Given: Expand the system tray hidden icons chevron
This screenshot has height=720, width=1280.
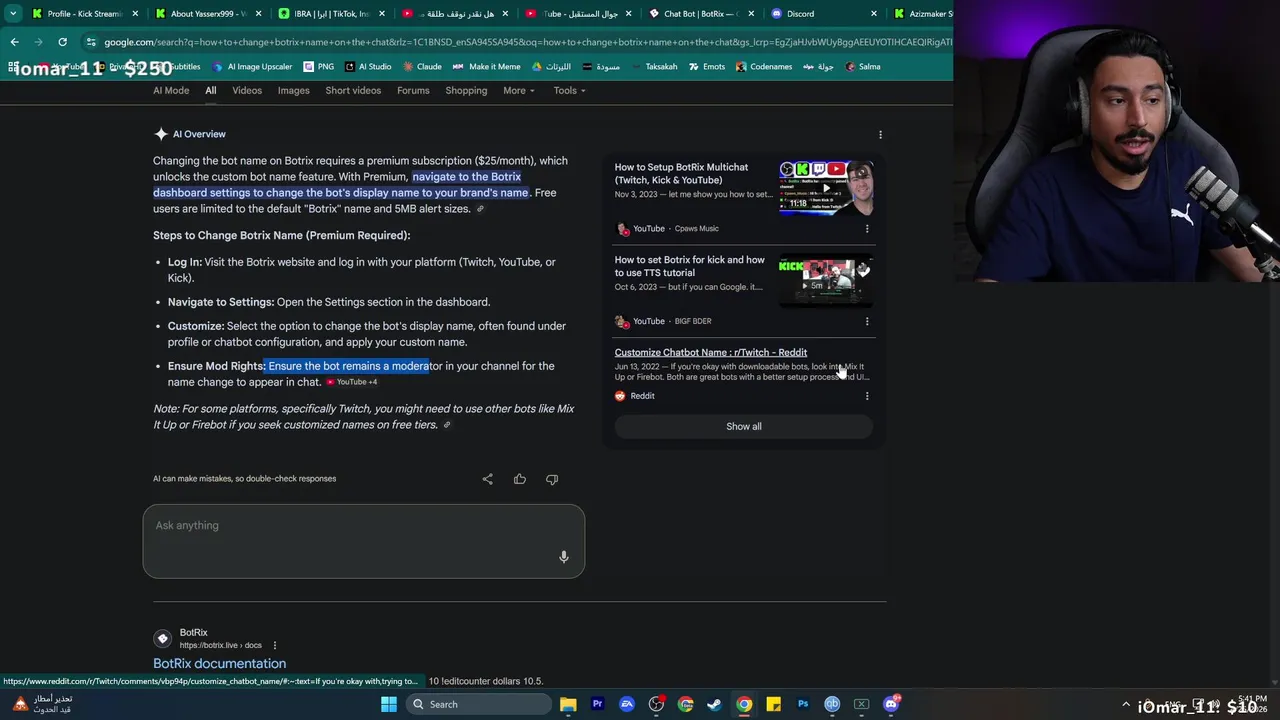Looking at the screenshot, I should click(x=1126, y=704).
